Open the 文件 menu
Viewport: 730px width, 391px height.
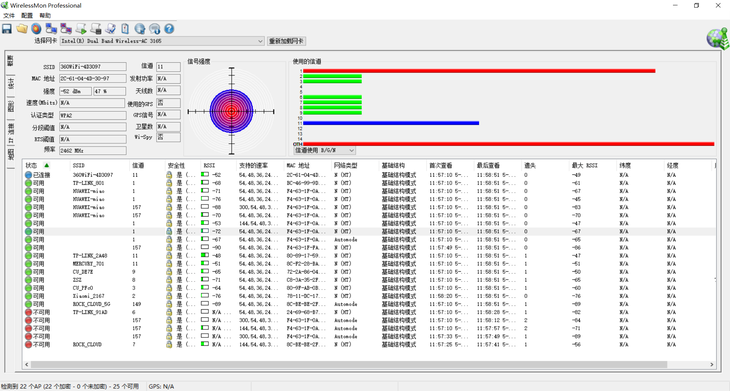[9, 15]
